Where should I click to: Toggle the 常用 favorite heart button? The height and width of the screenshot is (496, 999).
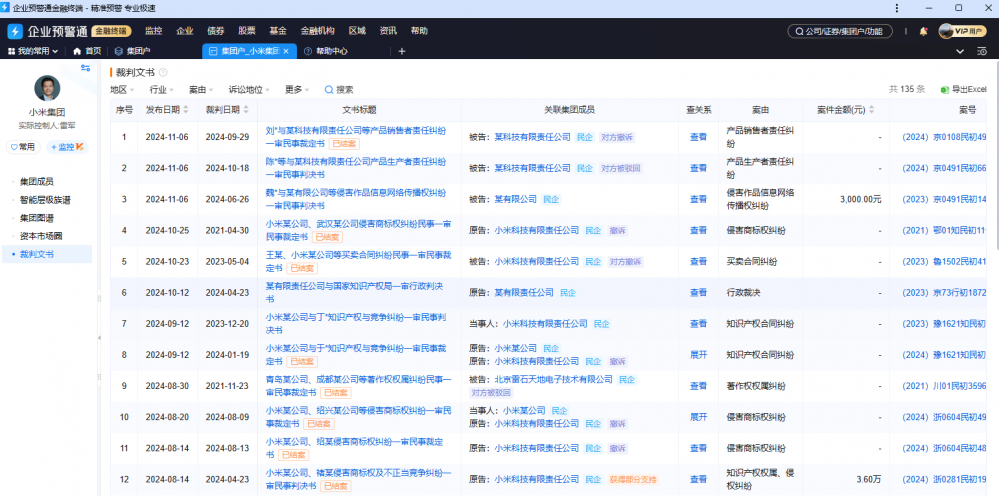click(24, 147)
